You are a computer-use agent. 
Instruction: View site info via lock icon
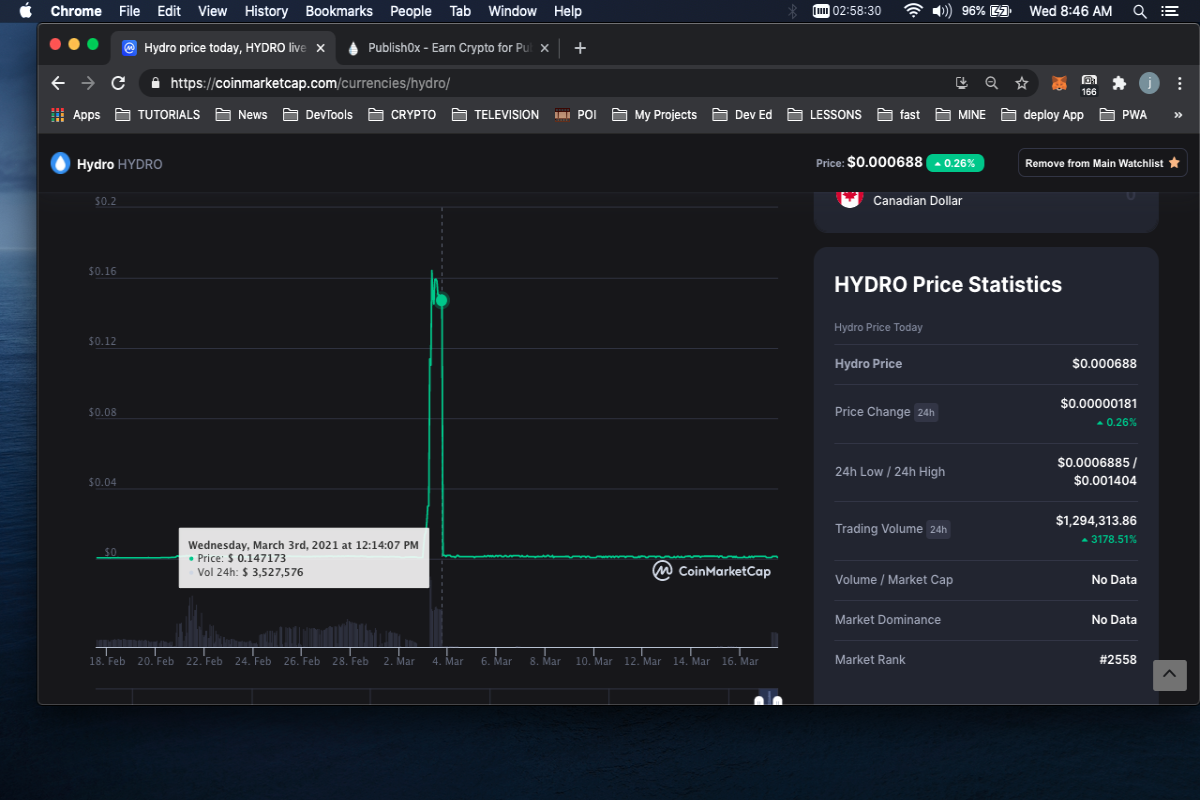(x=154, y=83)
